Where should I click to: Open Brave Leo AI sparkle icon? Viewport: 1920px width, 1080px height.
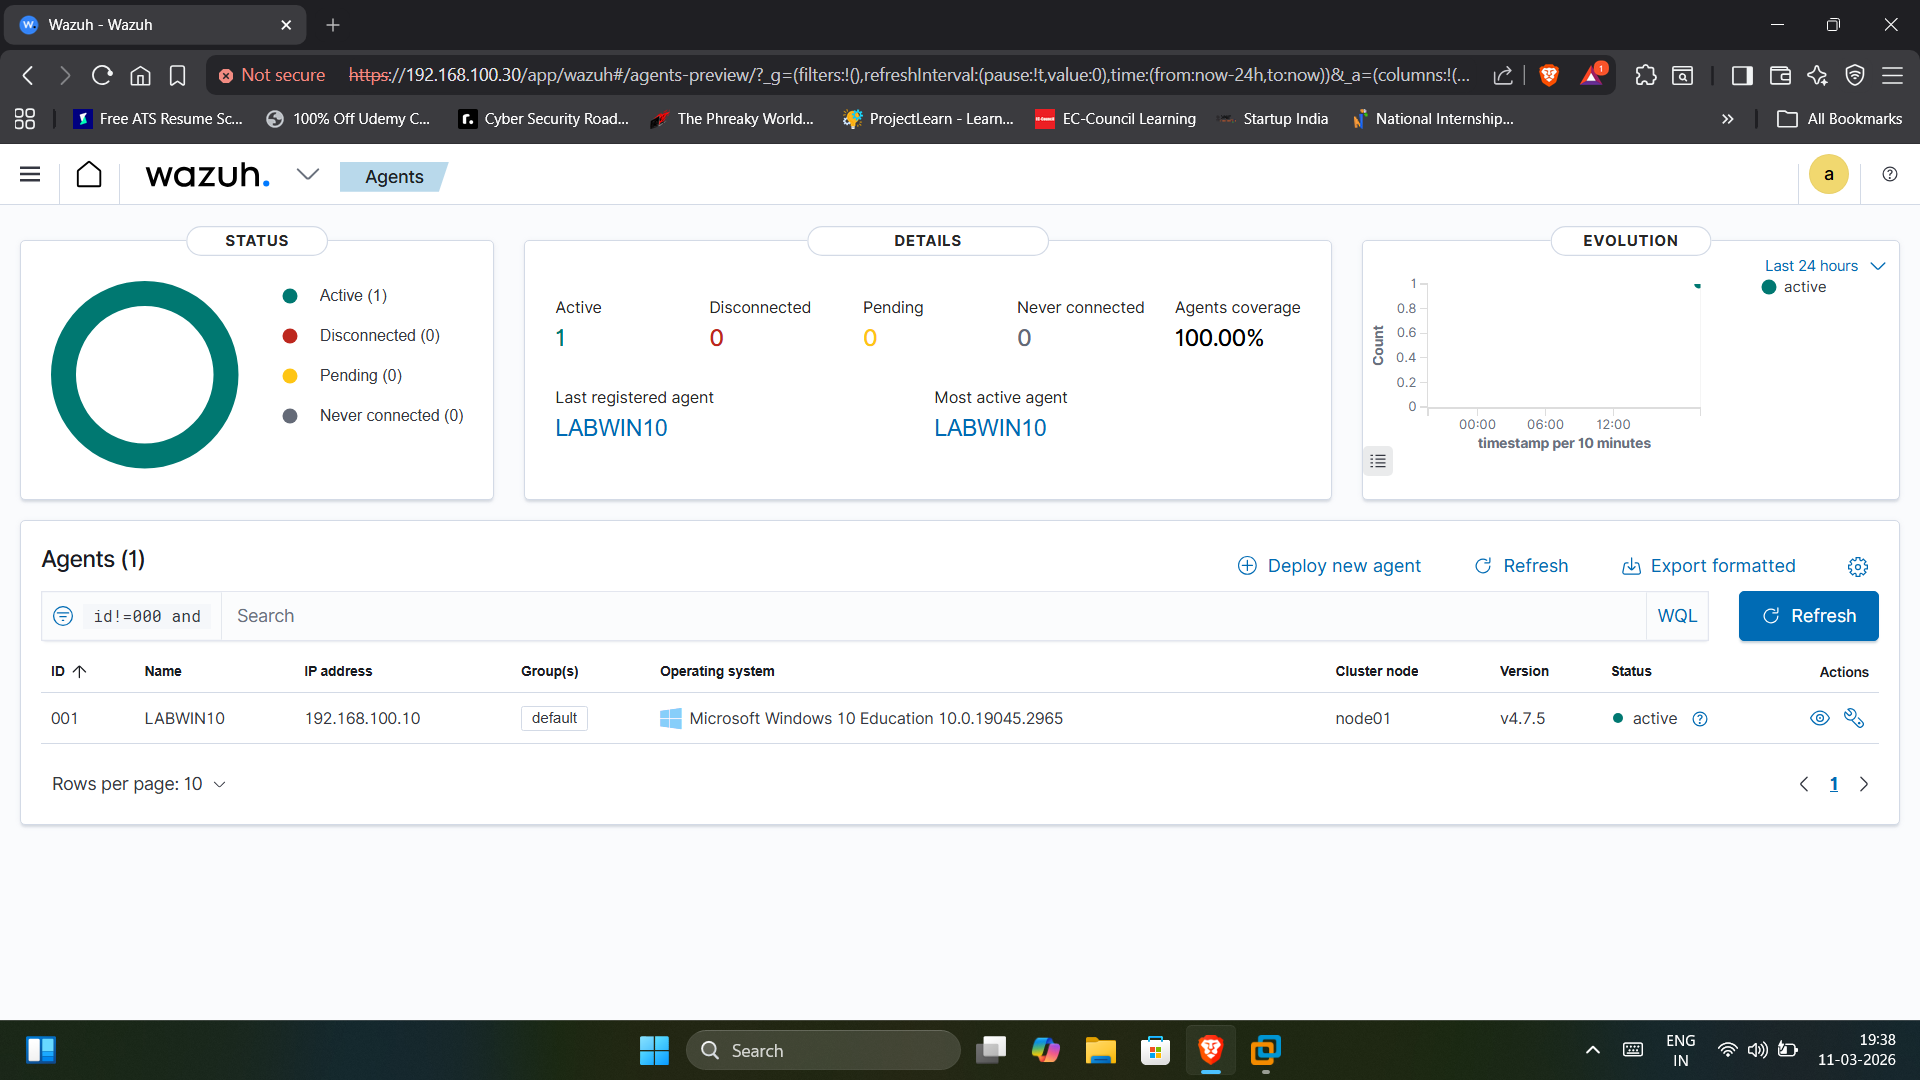1817,75
